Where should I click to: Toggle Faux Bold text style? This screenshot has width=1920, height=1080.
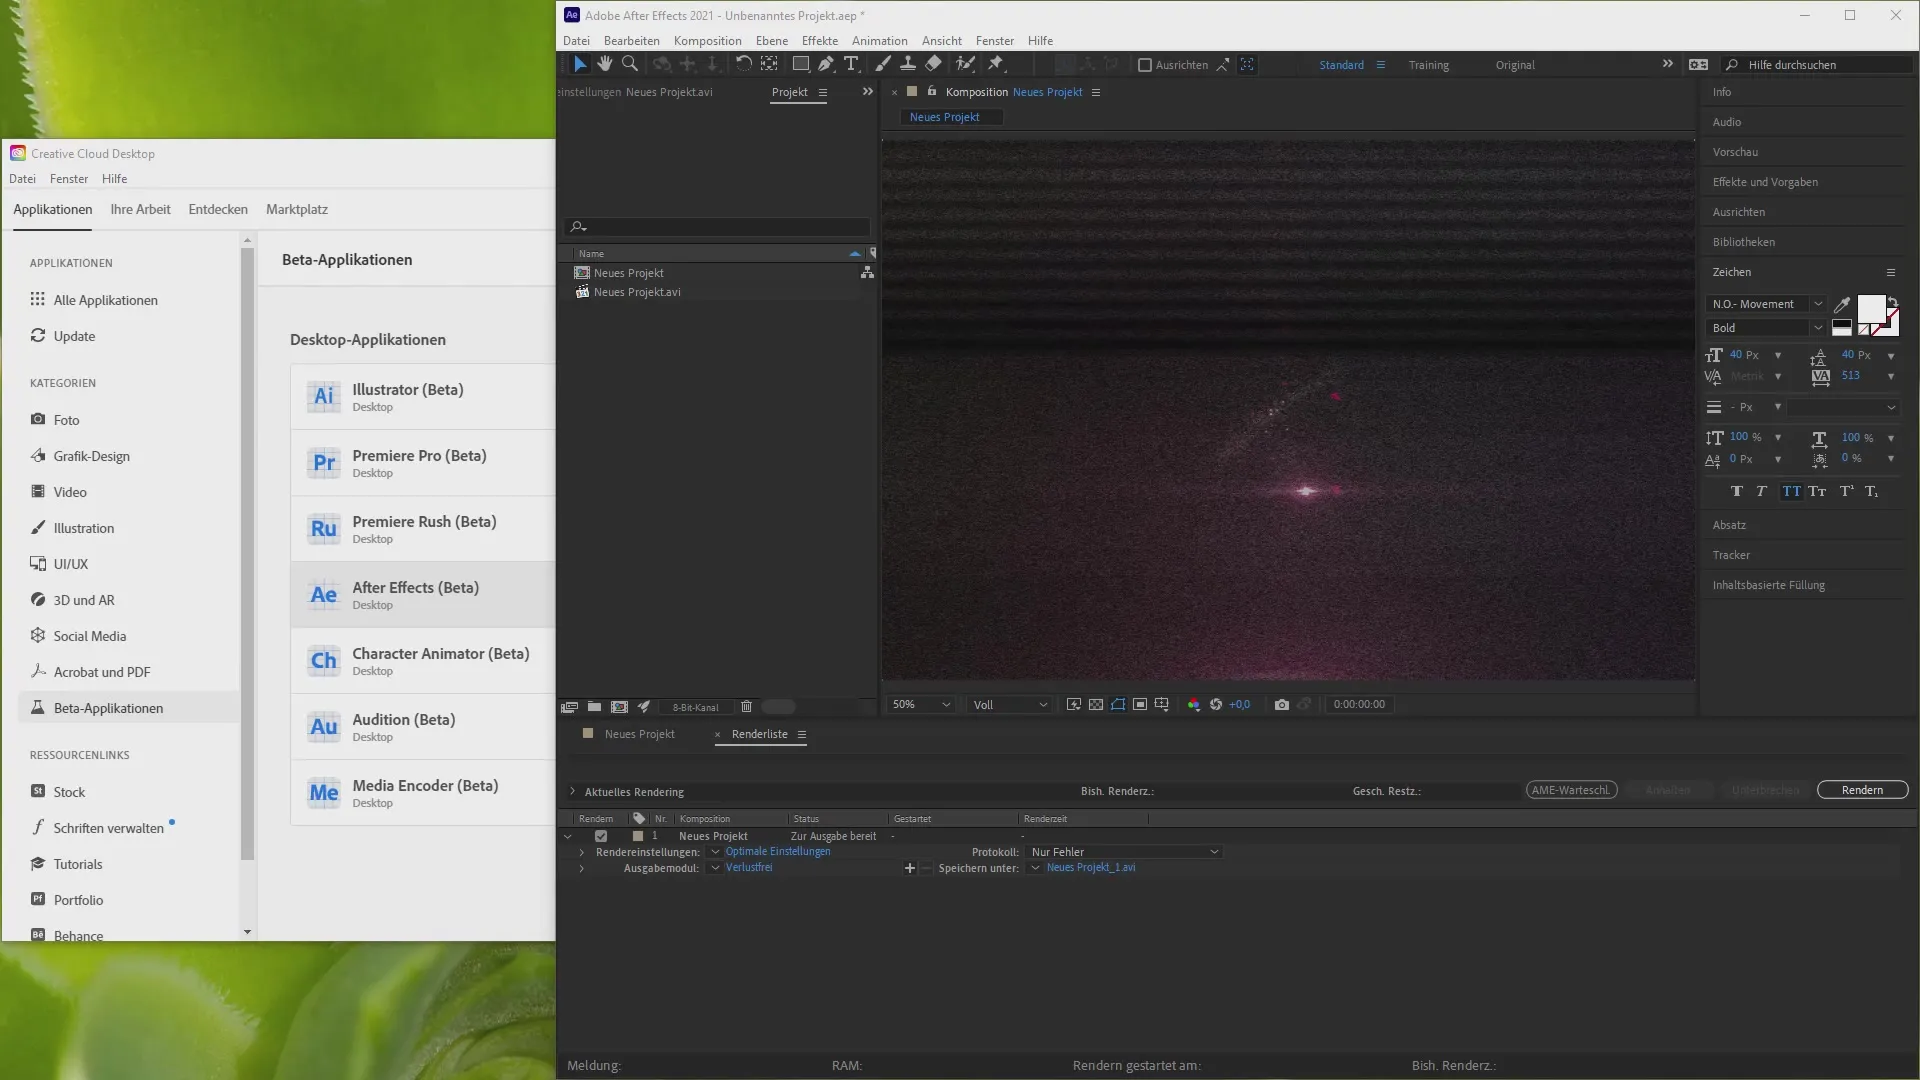[x=1736, y=491]
